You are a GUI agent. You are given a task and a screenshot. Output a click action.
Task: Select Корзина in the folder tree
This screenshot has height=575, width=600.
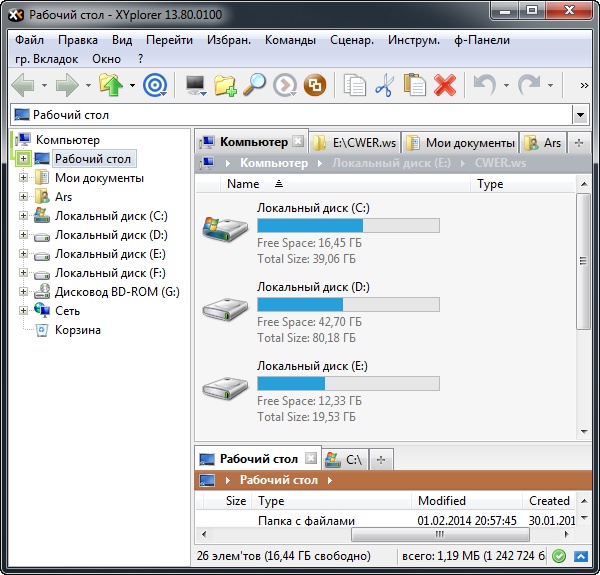[77, 330]
